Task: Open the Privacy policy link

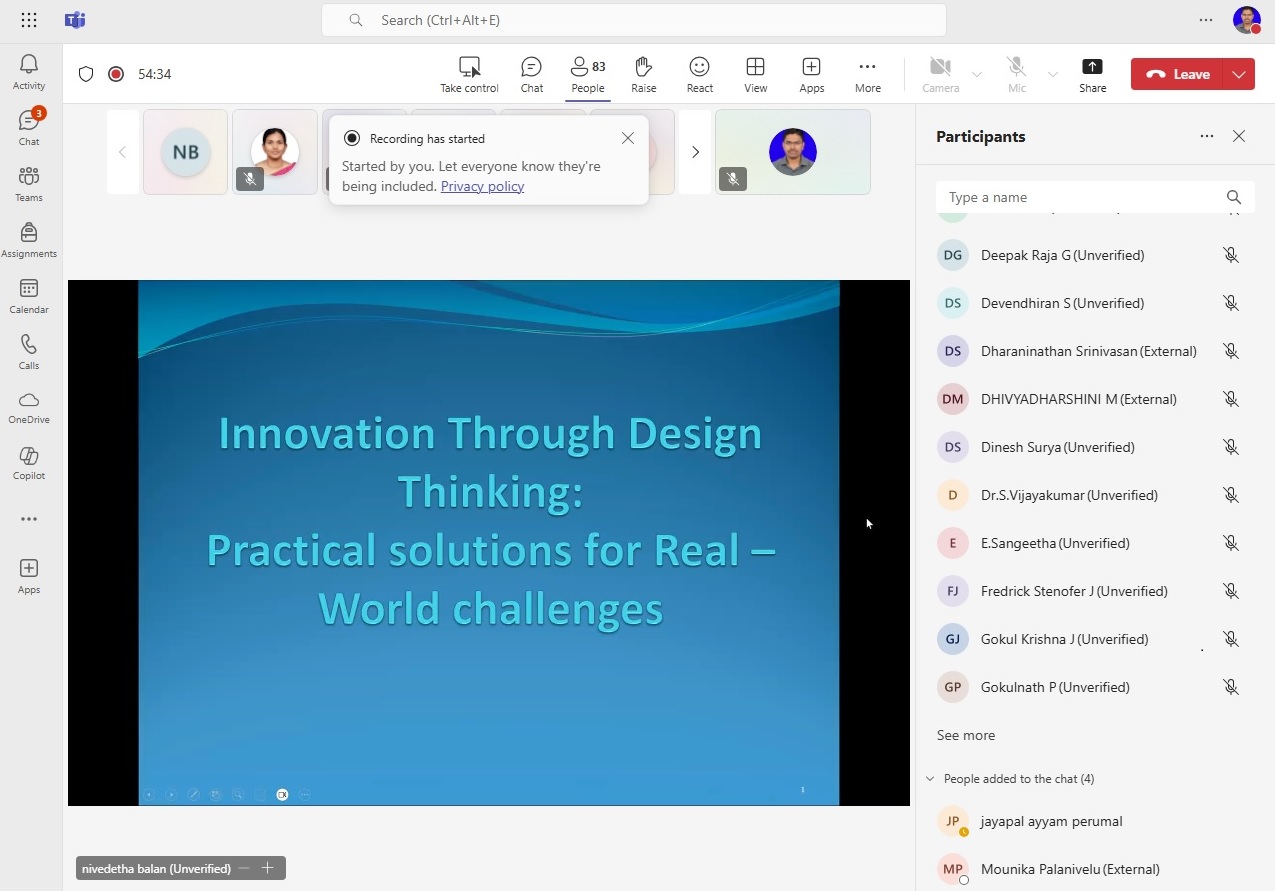Action: [482, 186]
